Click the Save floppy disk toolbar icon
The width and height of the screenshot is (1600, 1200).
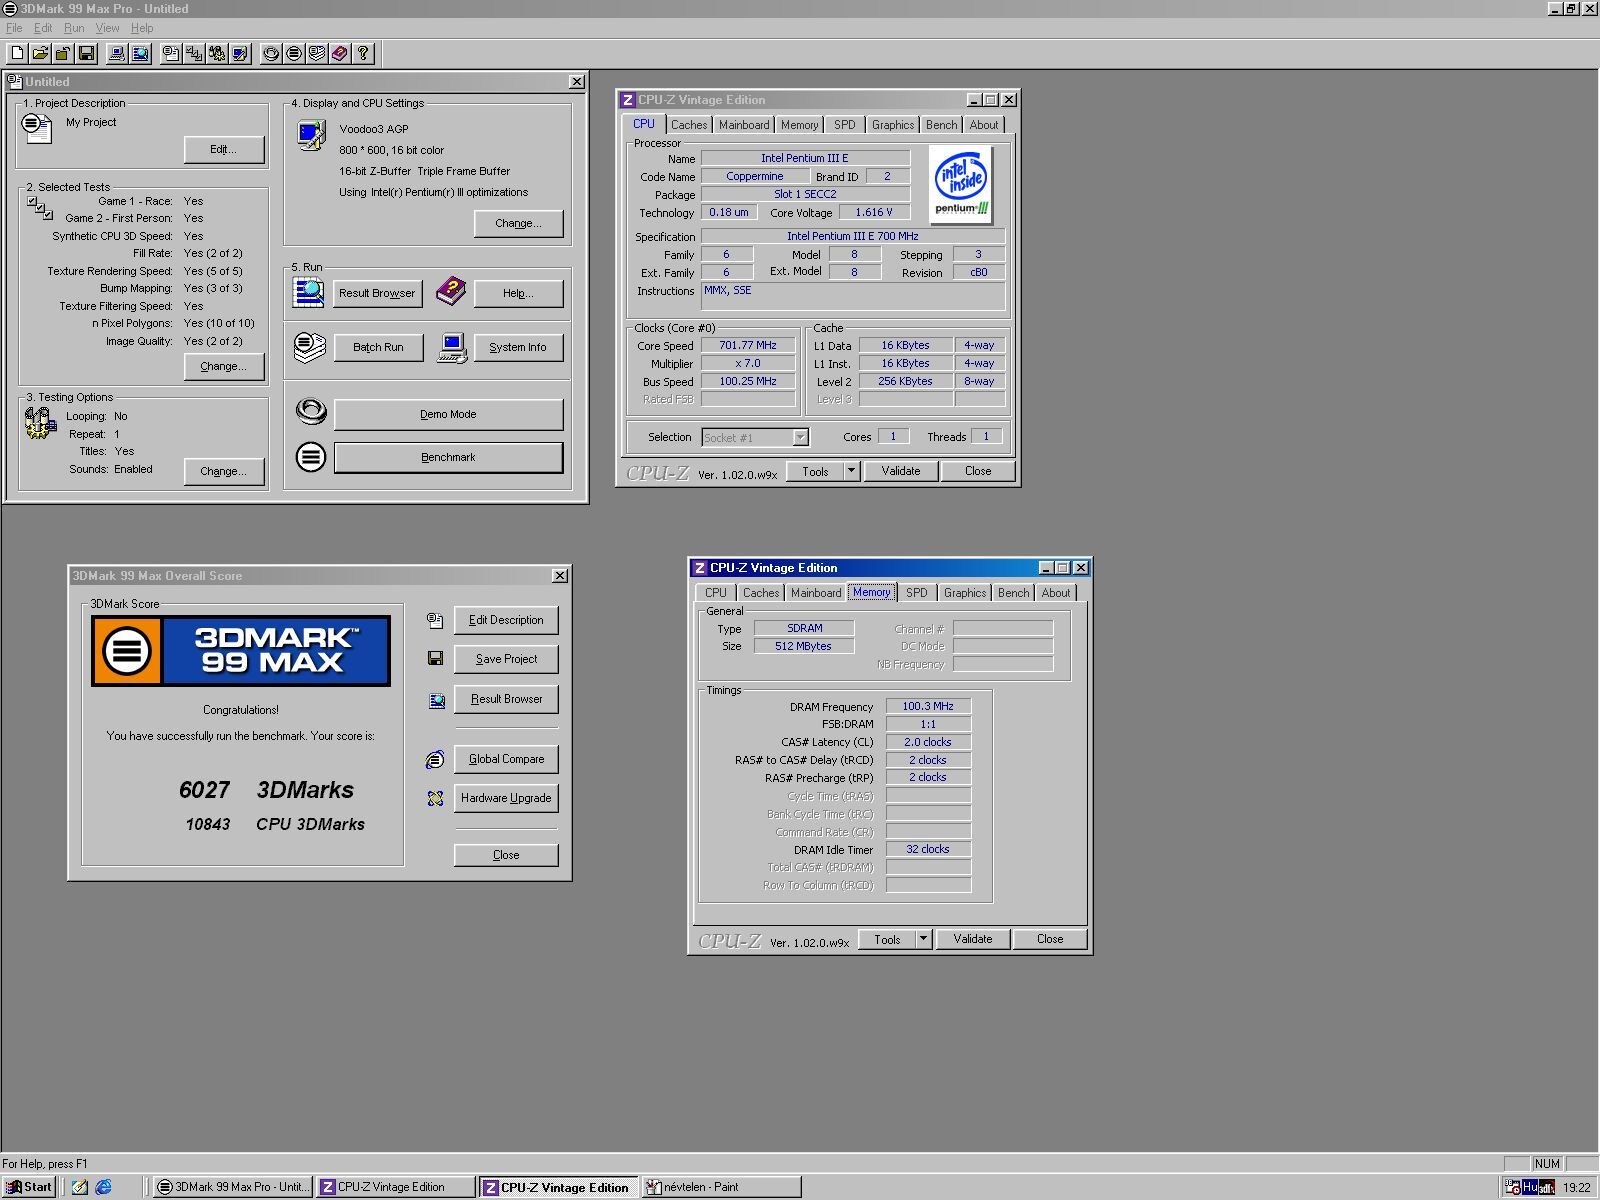click(86, 53)
